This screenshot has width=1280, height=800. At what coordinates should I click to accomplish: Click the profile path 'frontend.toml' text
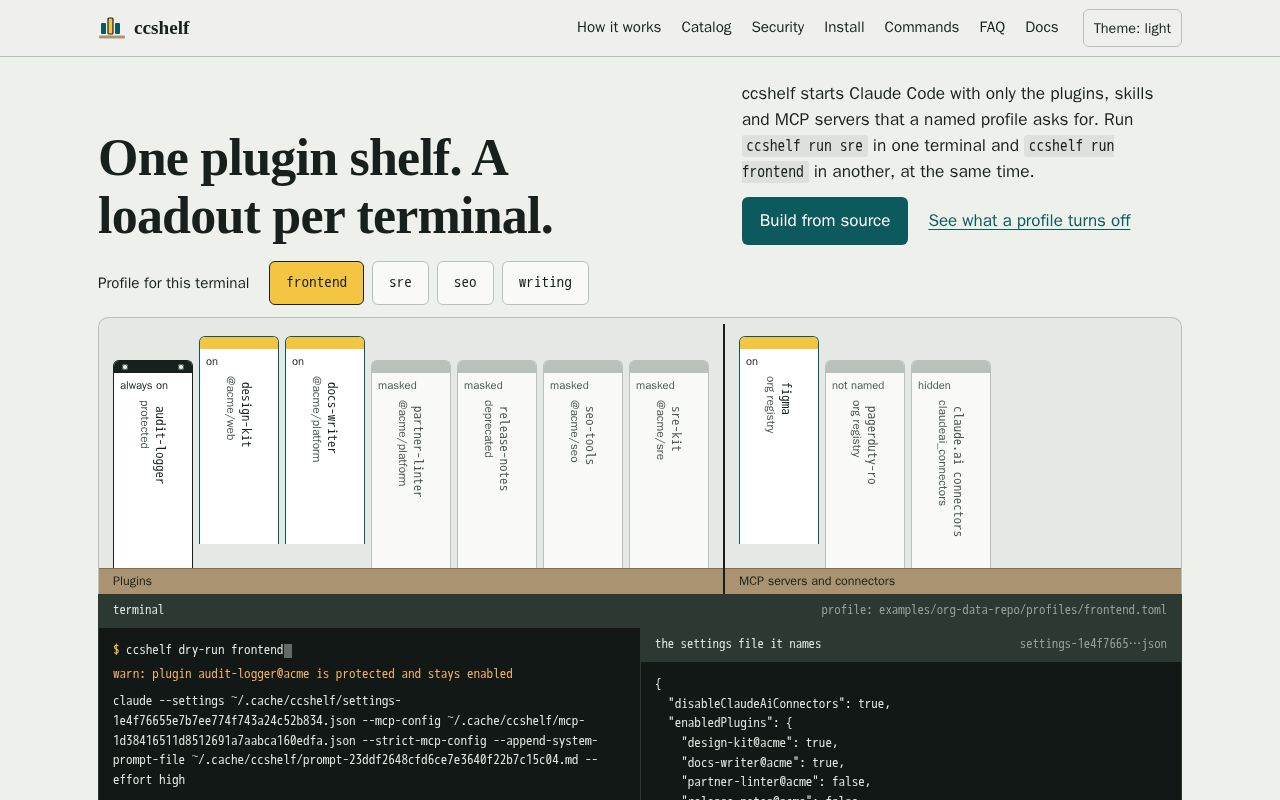click(994, 610)
